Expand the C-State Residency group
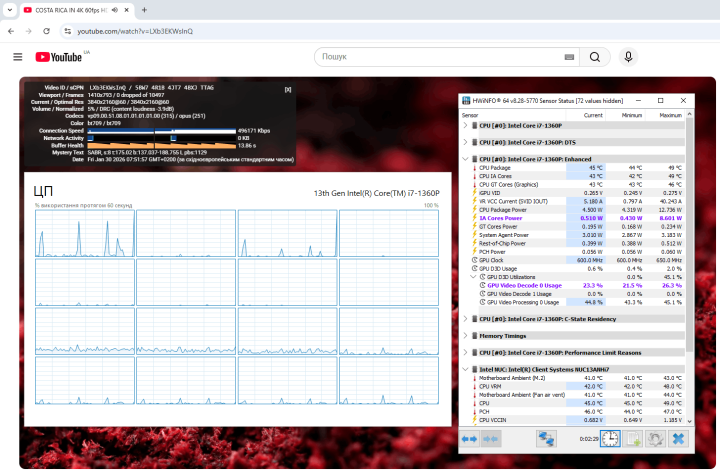Viewport: 720px width, 473px height. pos(465,319)
